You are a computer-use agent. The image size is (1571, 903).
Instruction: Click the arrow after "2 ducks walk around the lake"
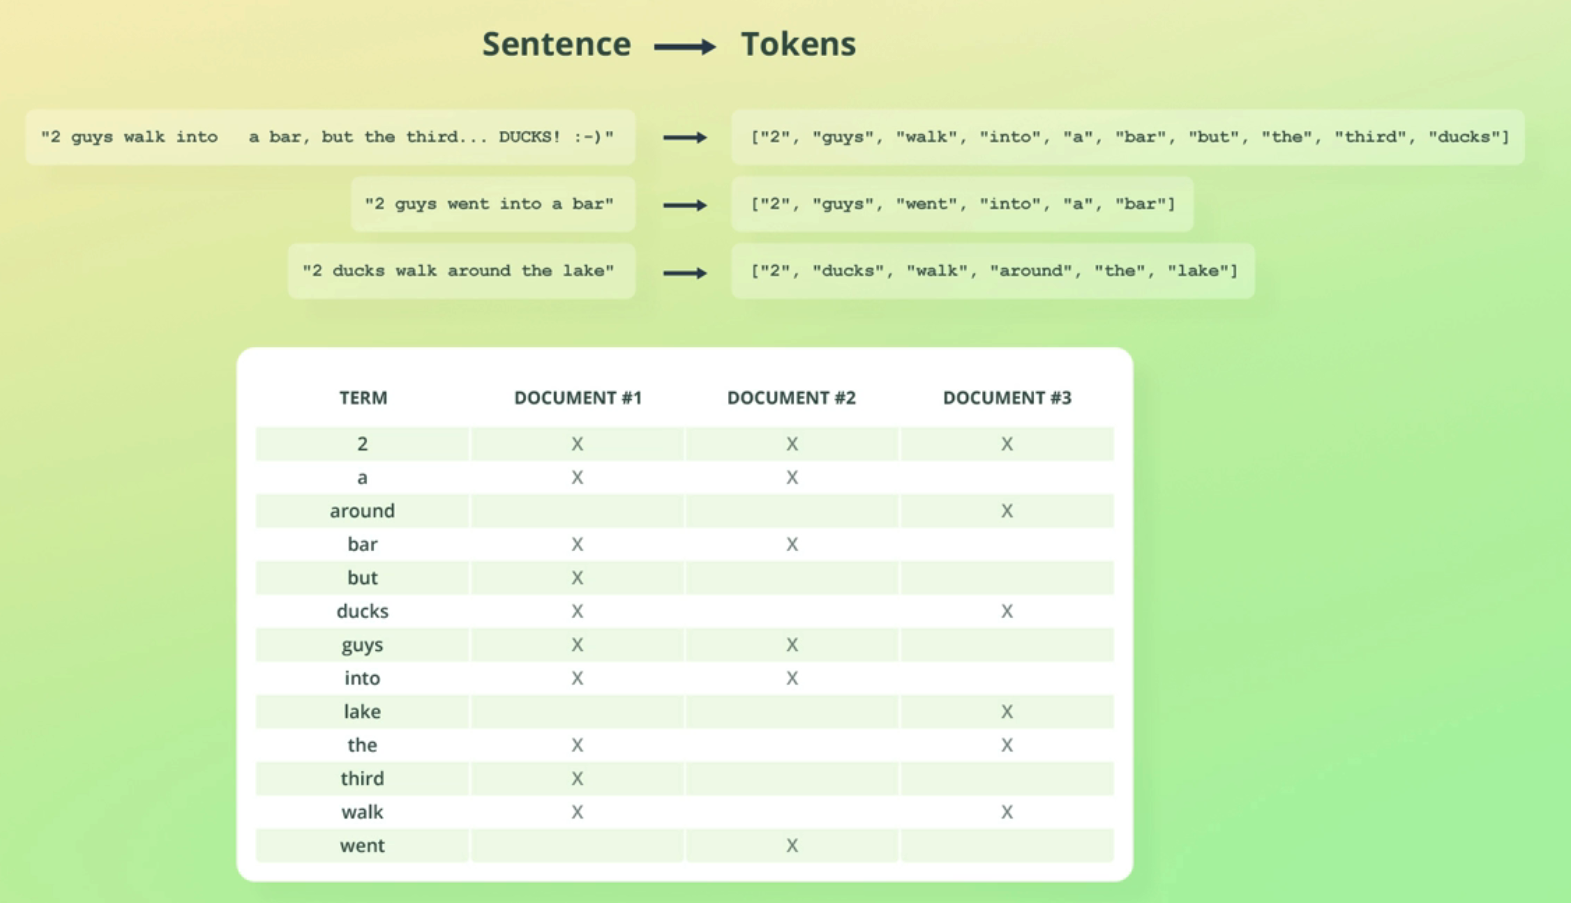(x=685, y=272)
